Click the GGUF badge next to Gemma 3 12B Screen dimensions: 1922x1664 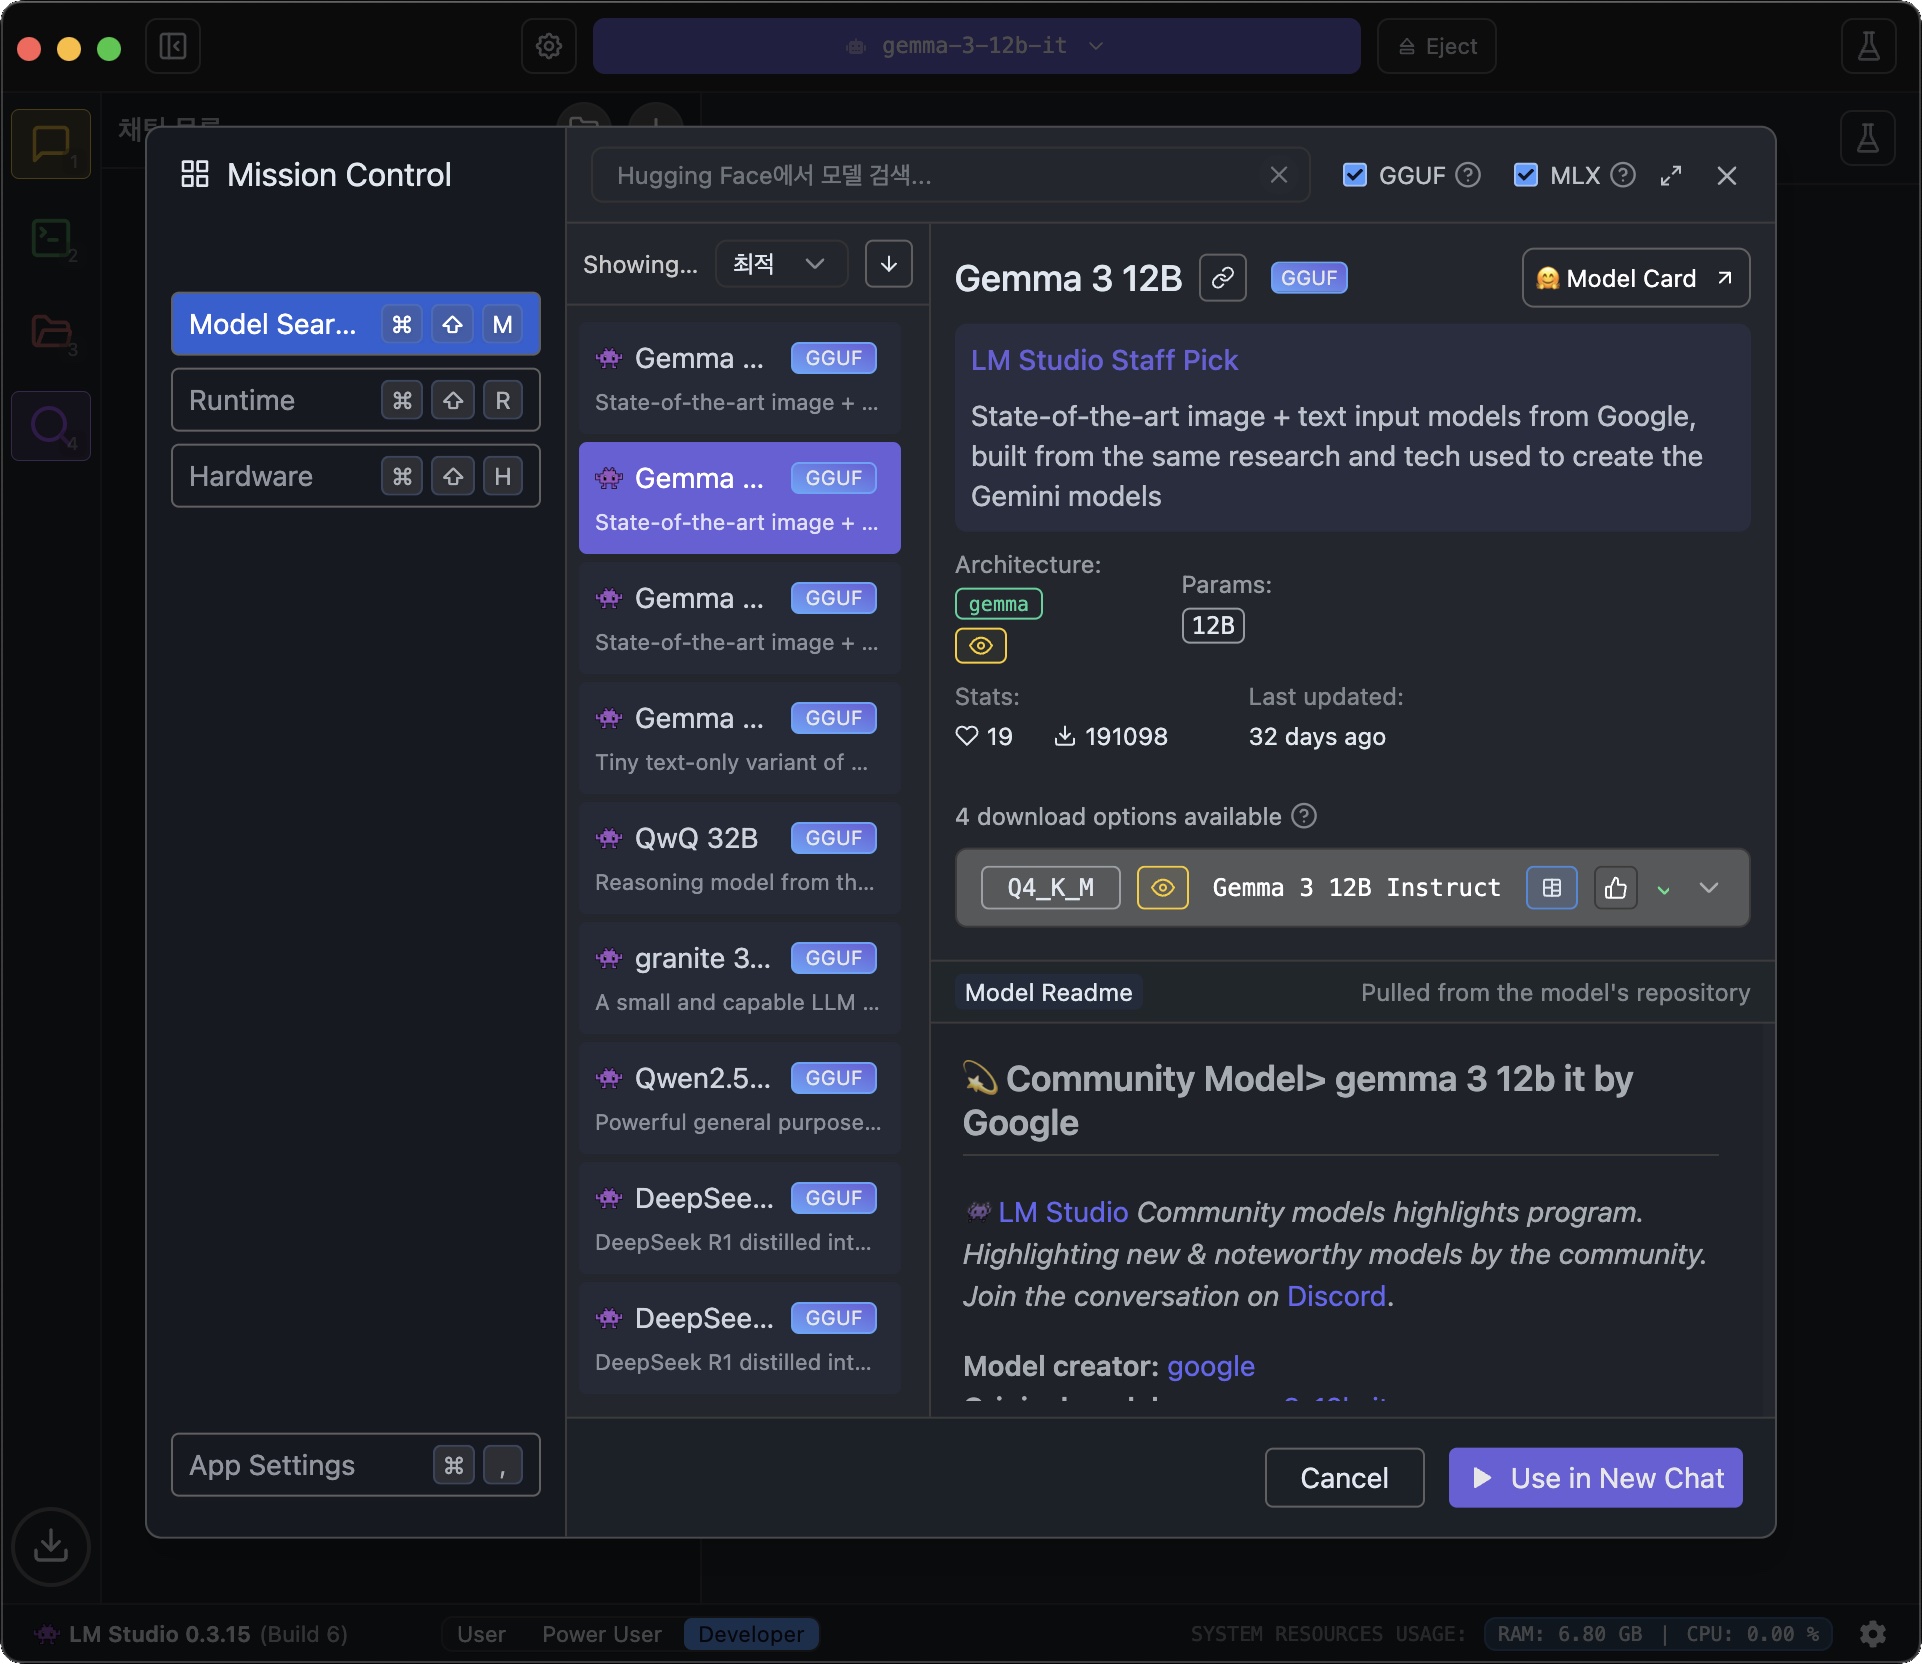pos(1309,278)
